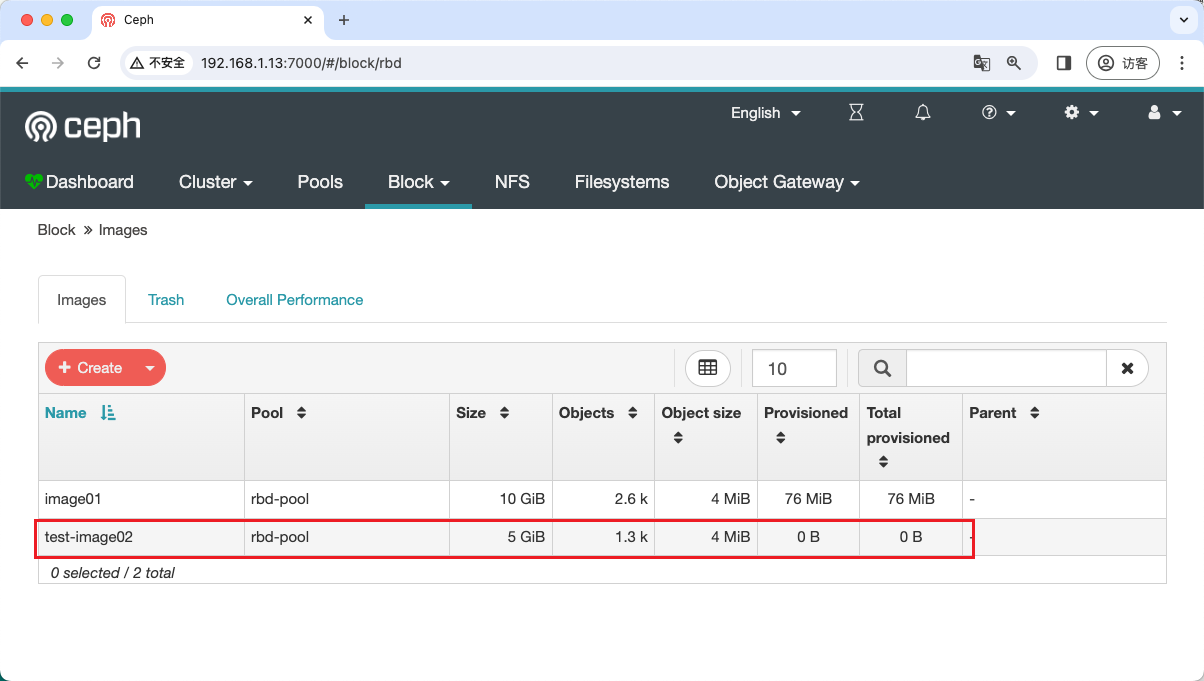1204x681 pixels.
Task: Click the Block breadcrumb link
Action: (56, 230)
